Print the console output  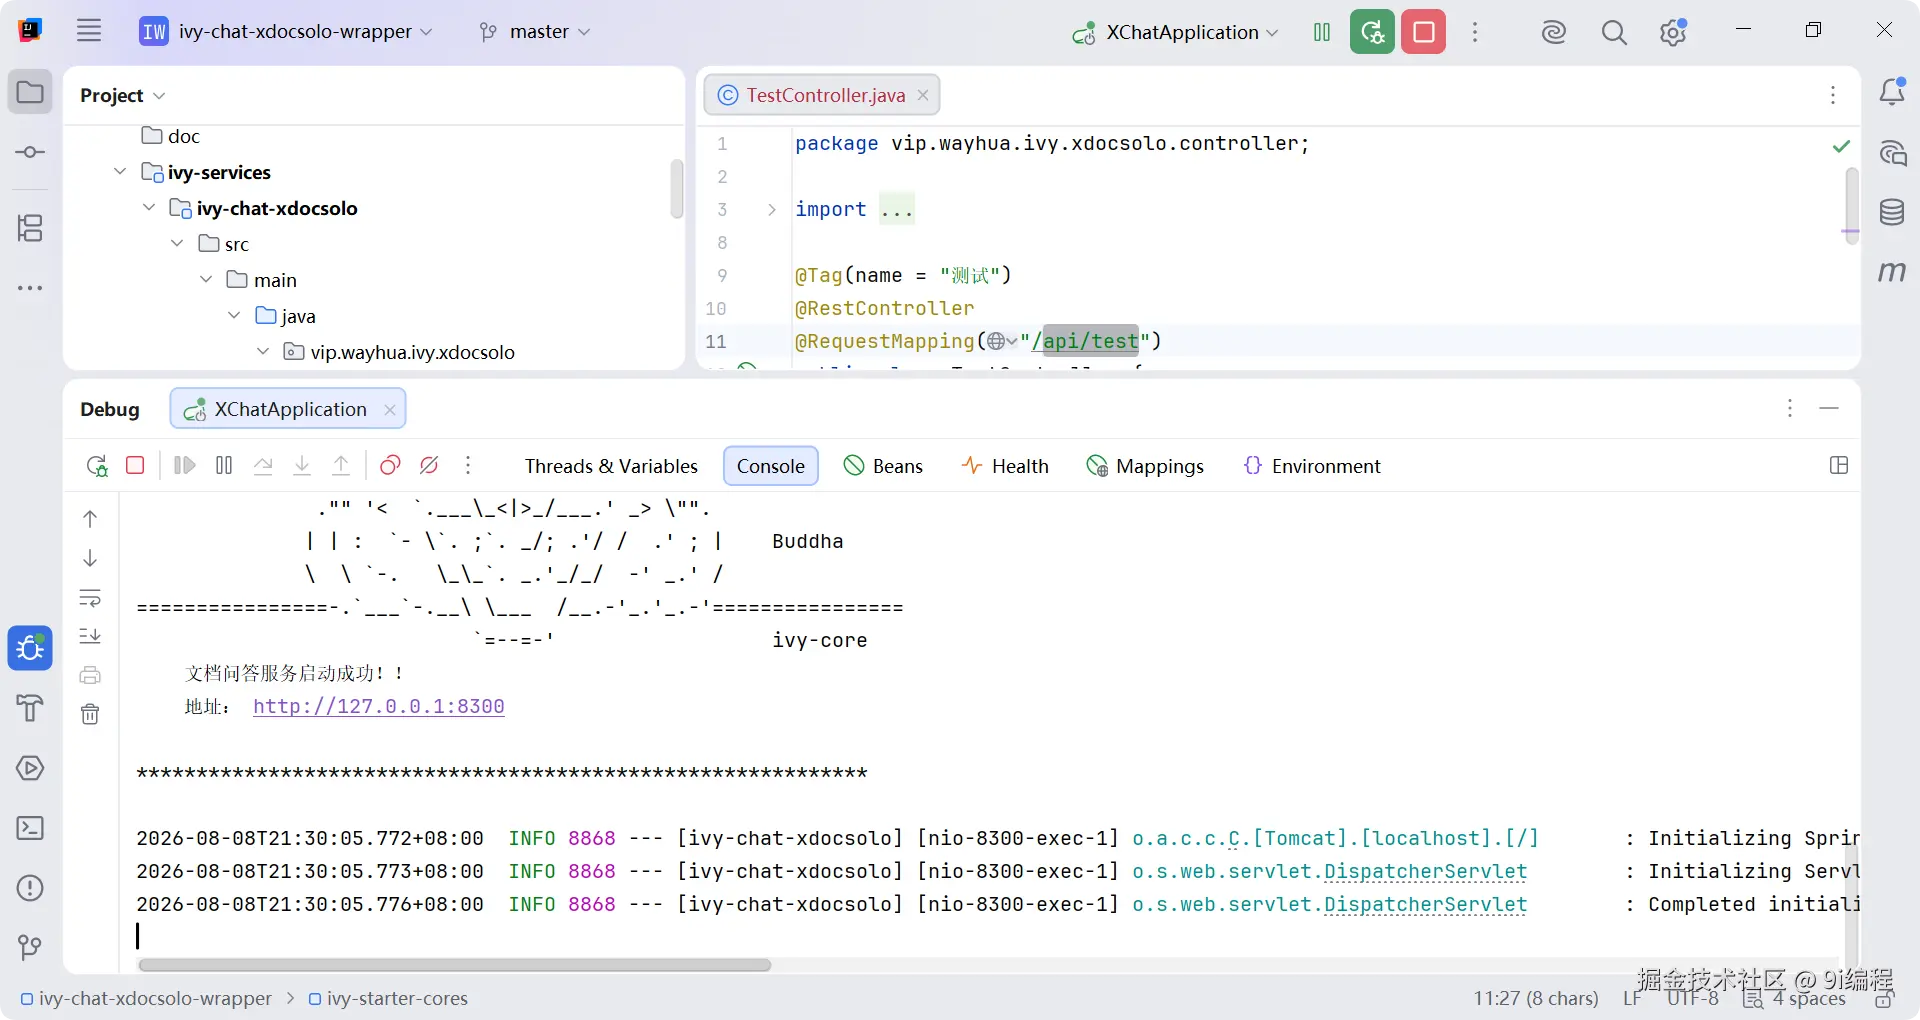[90, 675]
